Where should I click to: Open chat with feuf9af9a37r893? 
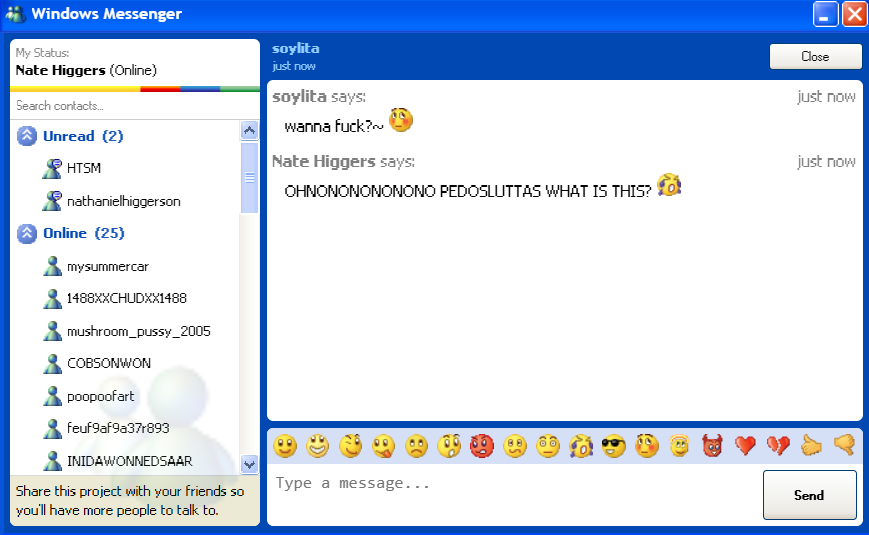click(x=125, y=428)
